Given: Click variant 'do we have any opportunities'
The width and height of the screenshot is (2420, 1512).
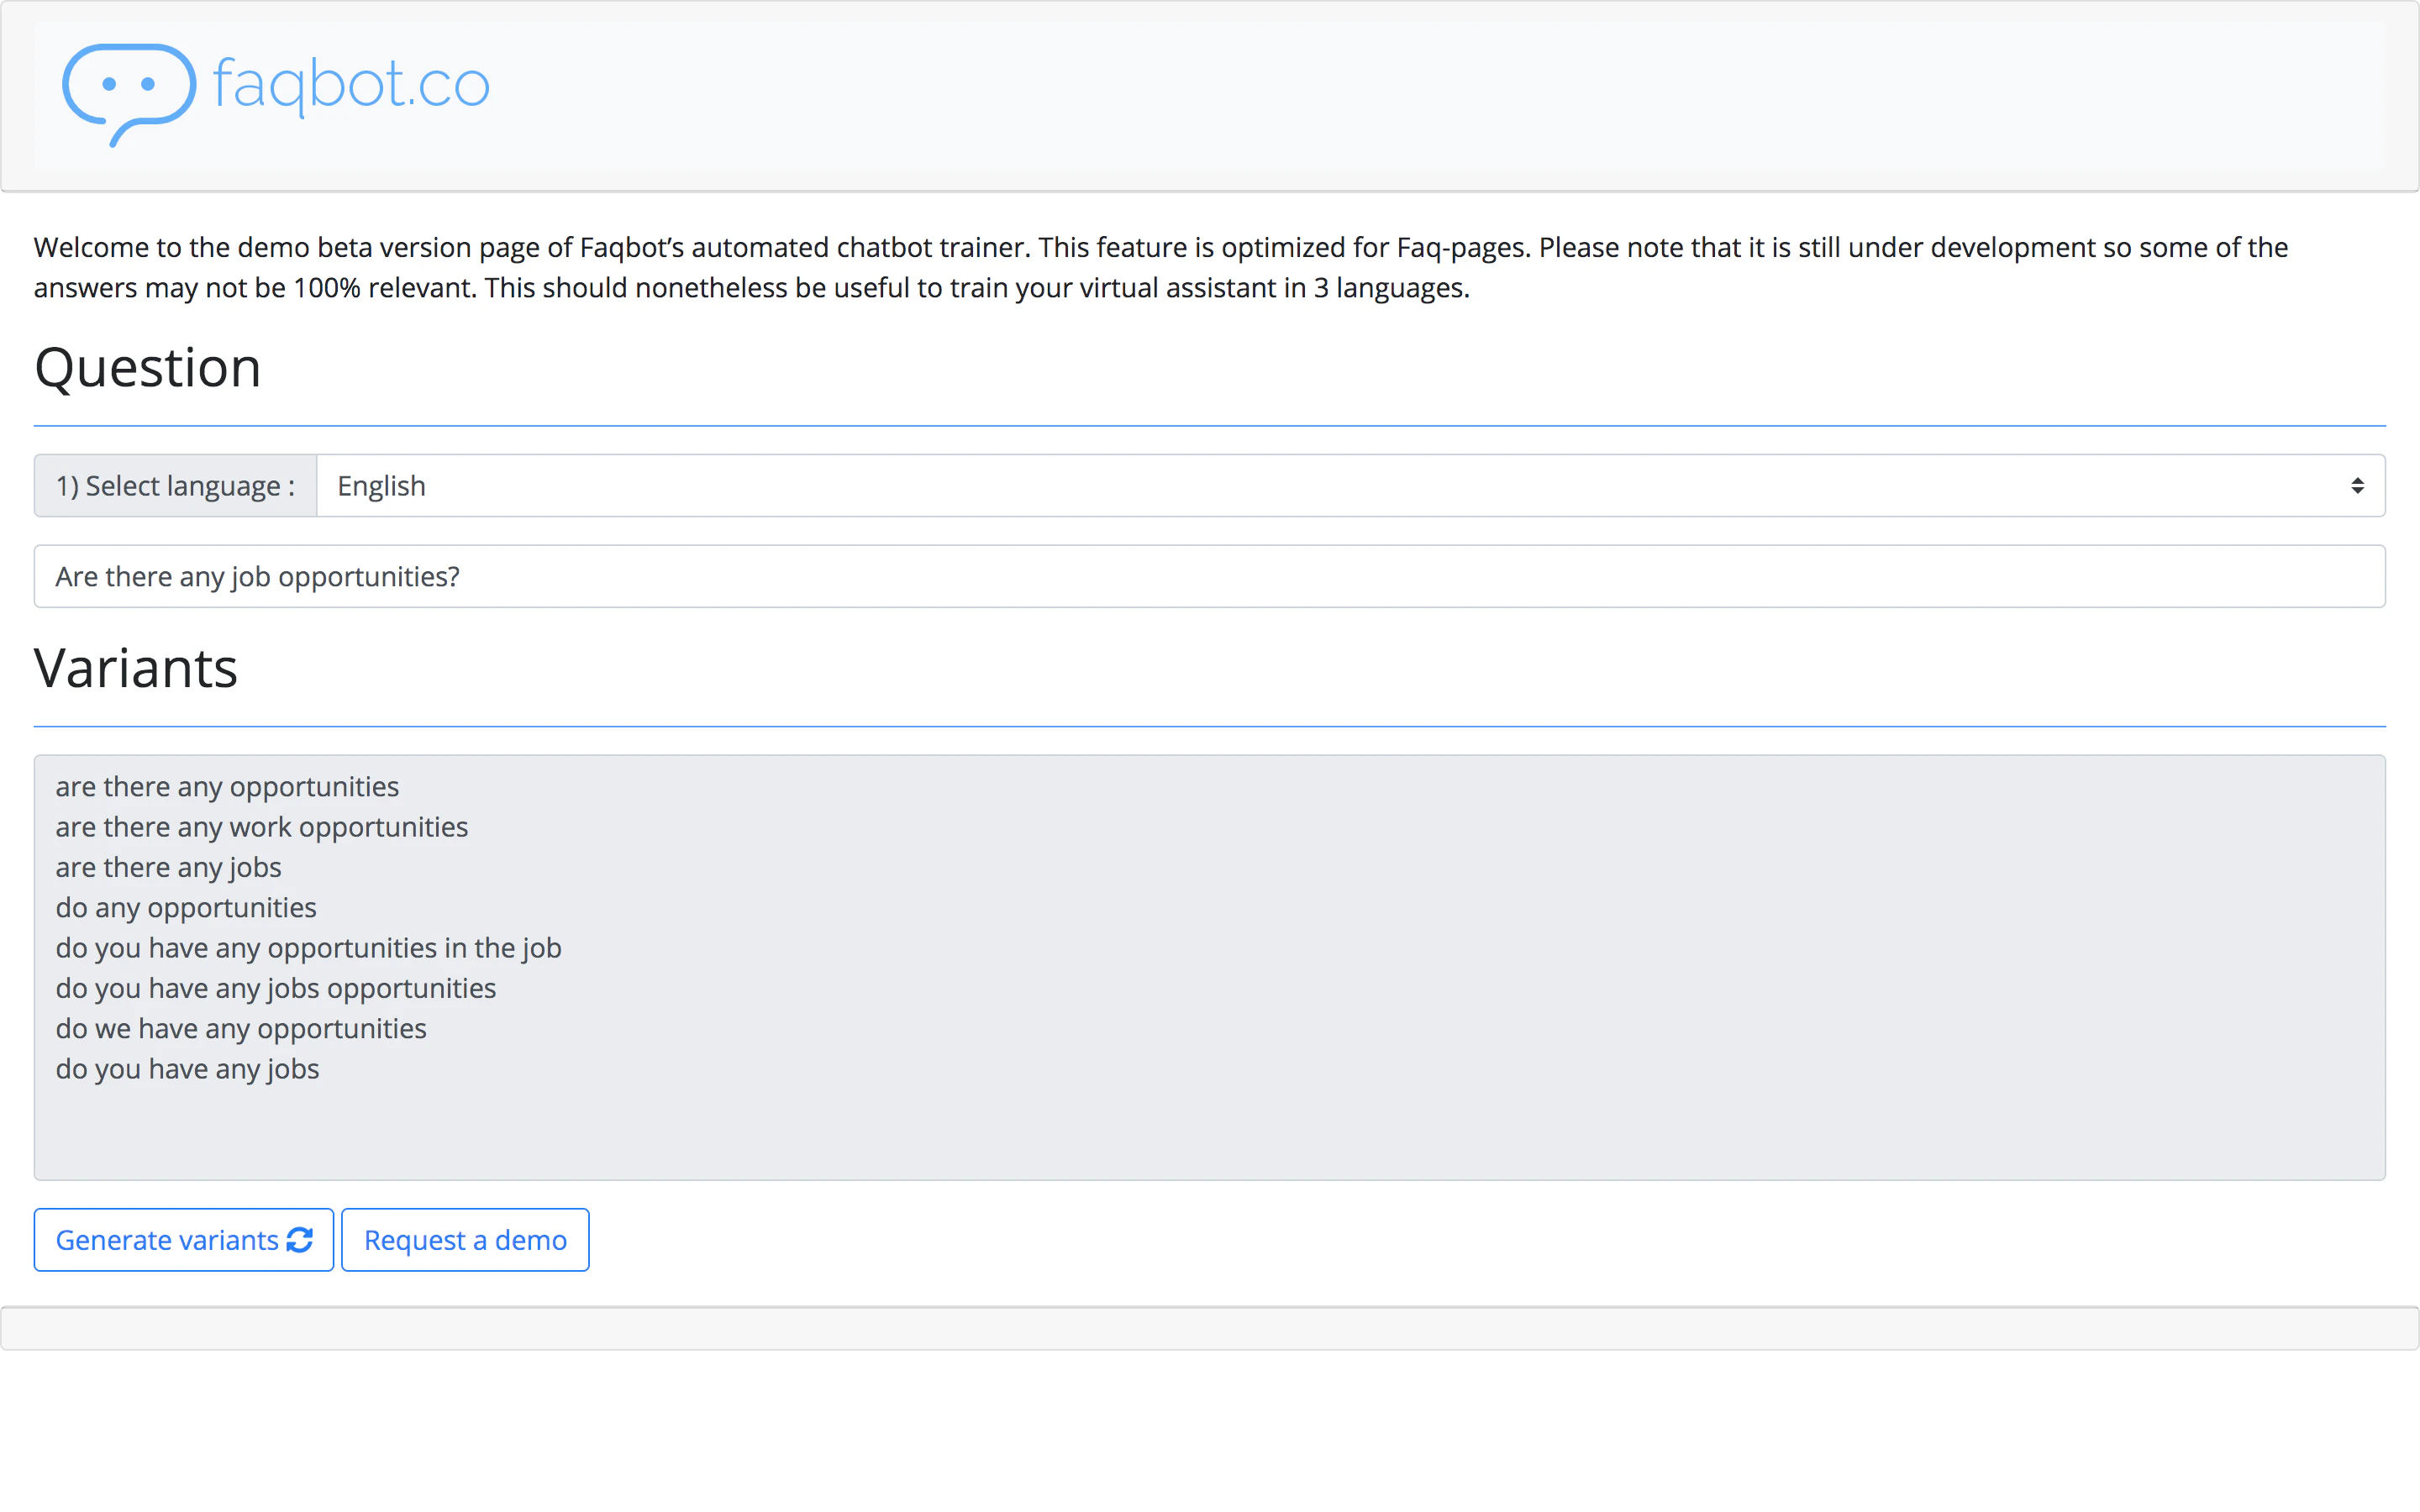Looking at the screenshot, I should pyautogui.click(x=240, y=1029).
